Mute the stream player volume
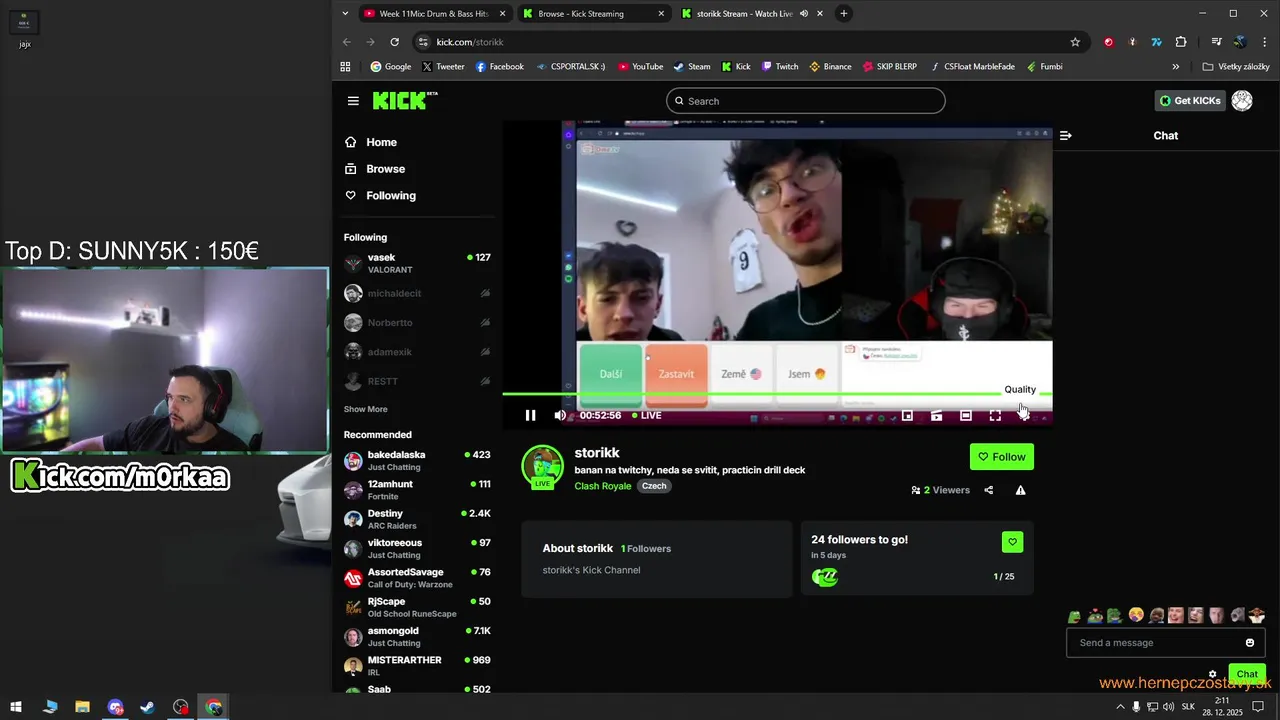Screen dimensions: 1280x720 coord(560,415)
